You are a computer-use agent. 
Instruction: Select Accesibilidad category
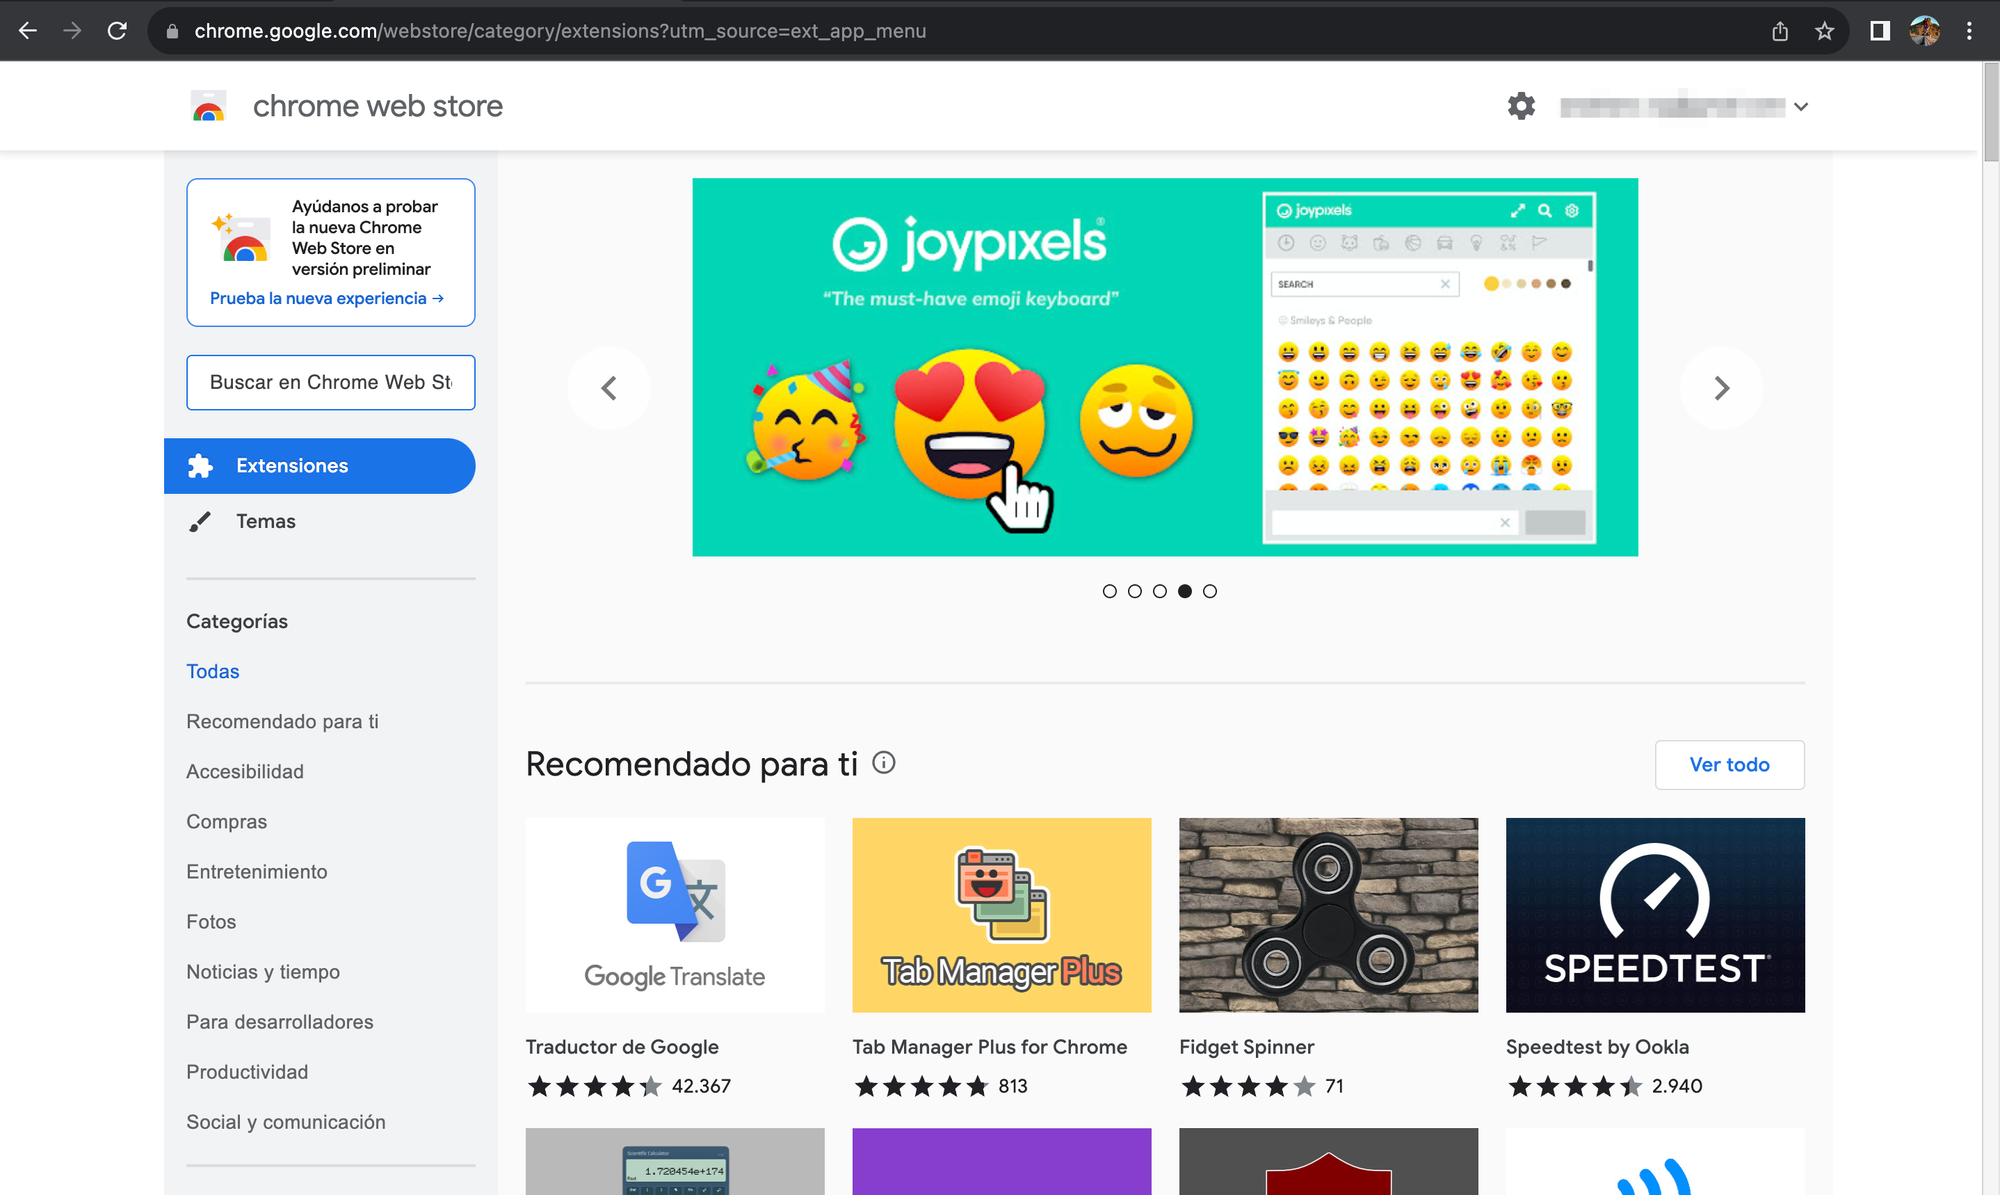pyautogui.click(x=245, y=771)
